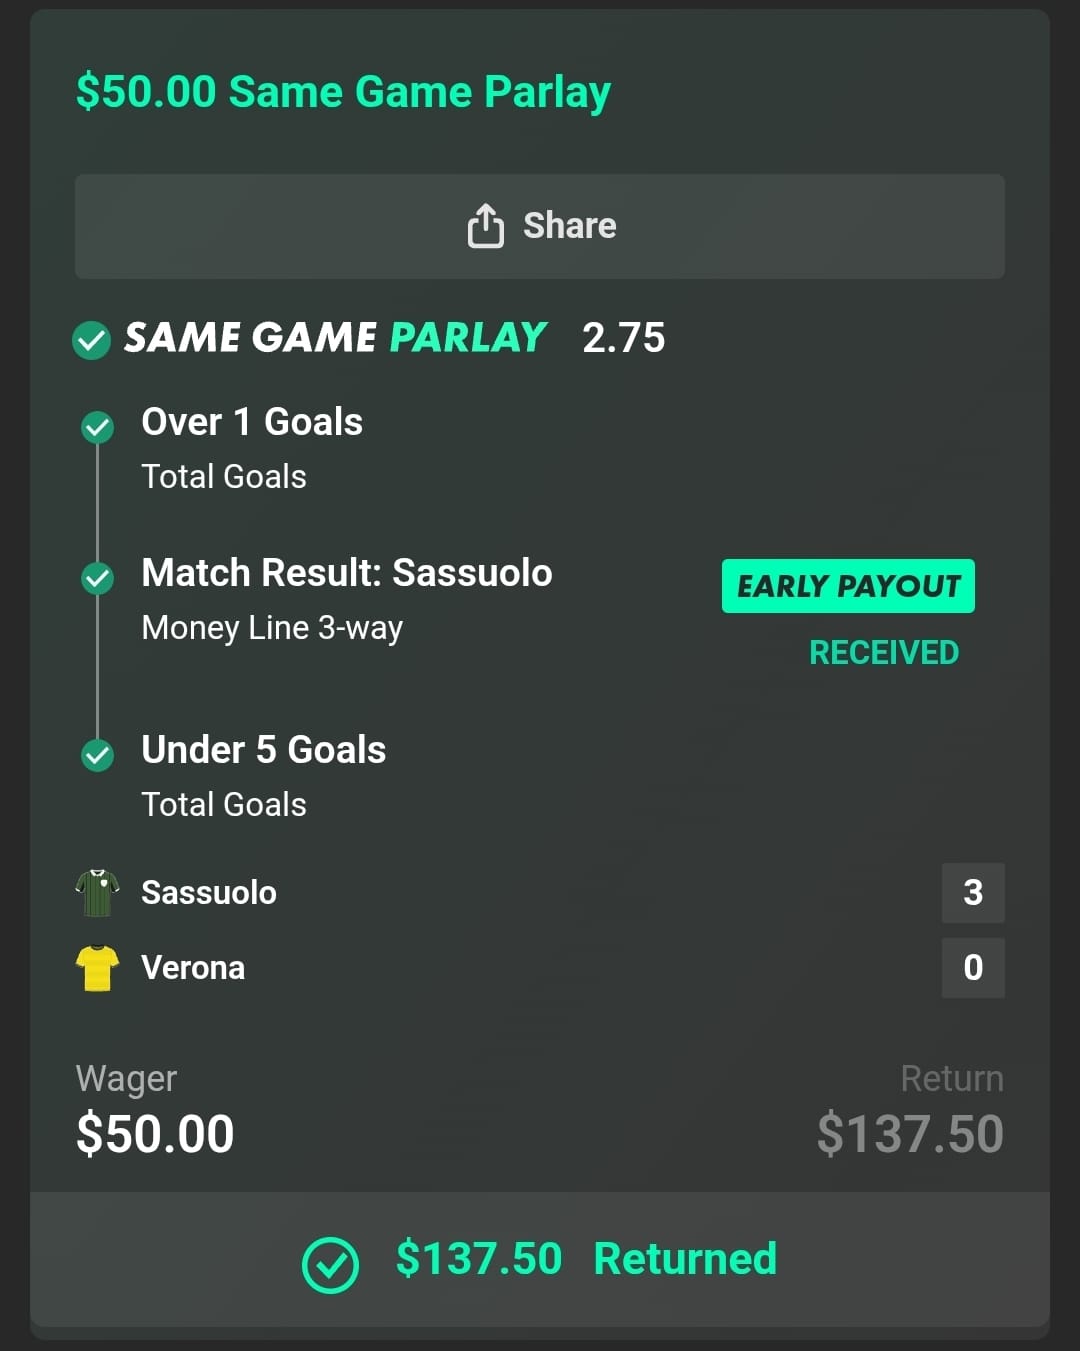Screen dimensions: 1080x1351
Task: Click the Over 1 Goals checkmark
Action: pos(97,428)
